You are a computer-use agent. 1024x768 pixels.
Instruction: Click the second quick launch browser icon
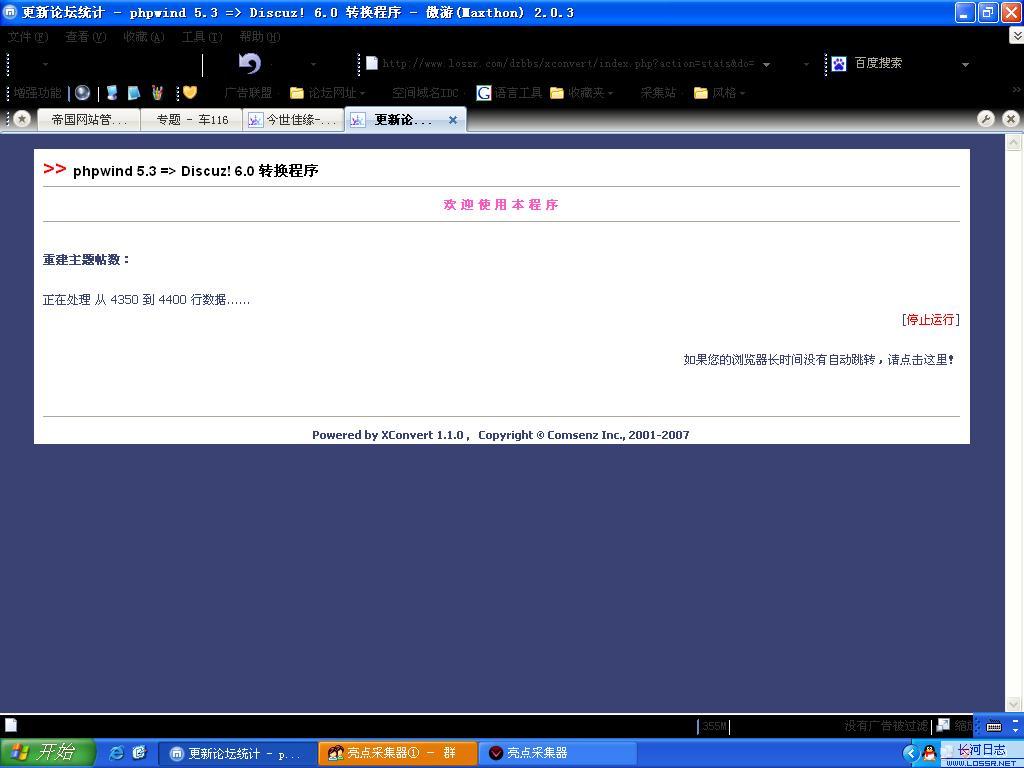coord(140,753)
